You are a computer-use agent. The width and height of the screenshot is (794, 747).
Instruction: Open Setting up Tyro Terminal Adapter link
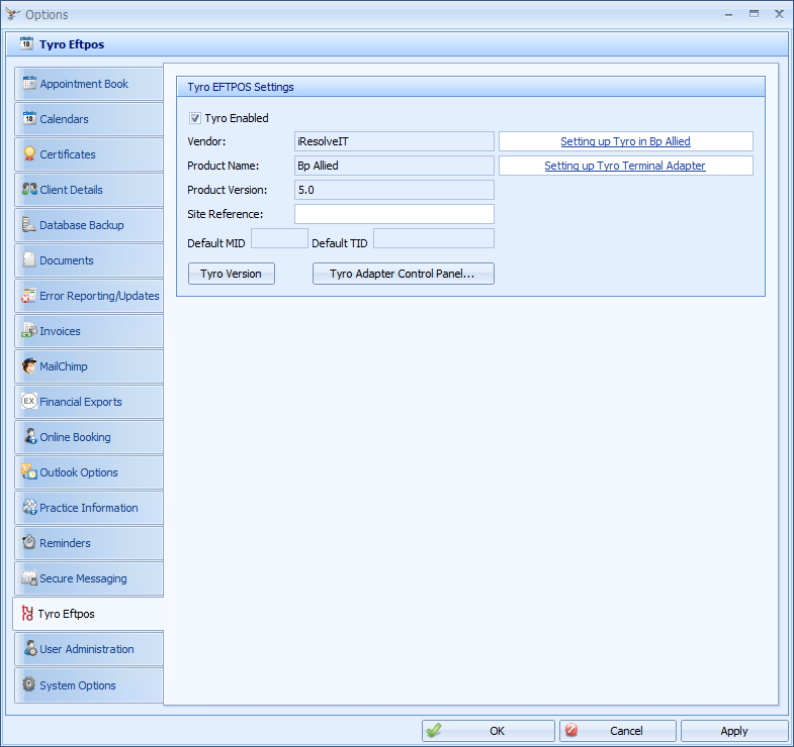pyautogui.click(x=625, y=166)
